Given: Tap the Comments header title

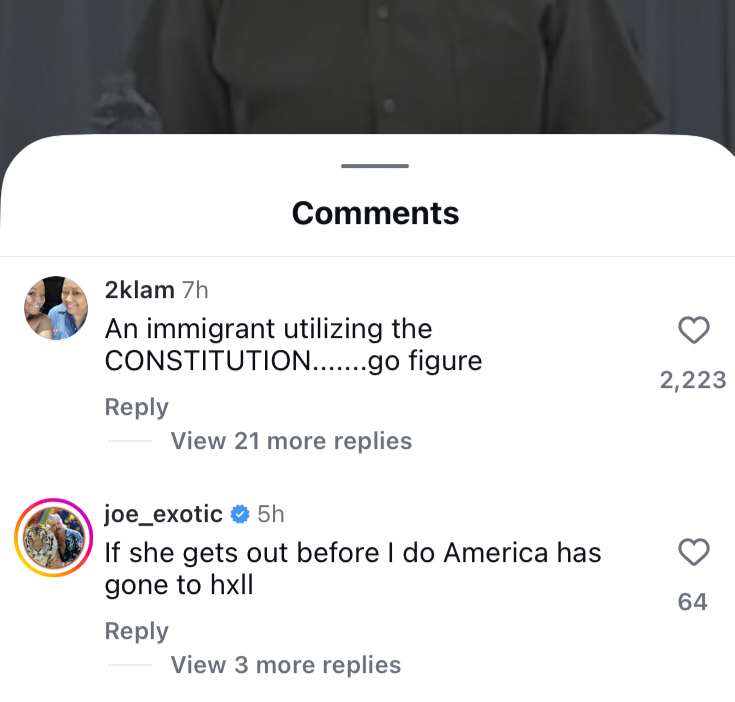Looking at the screenshot, I should 375,213.
